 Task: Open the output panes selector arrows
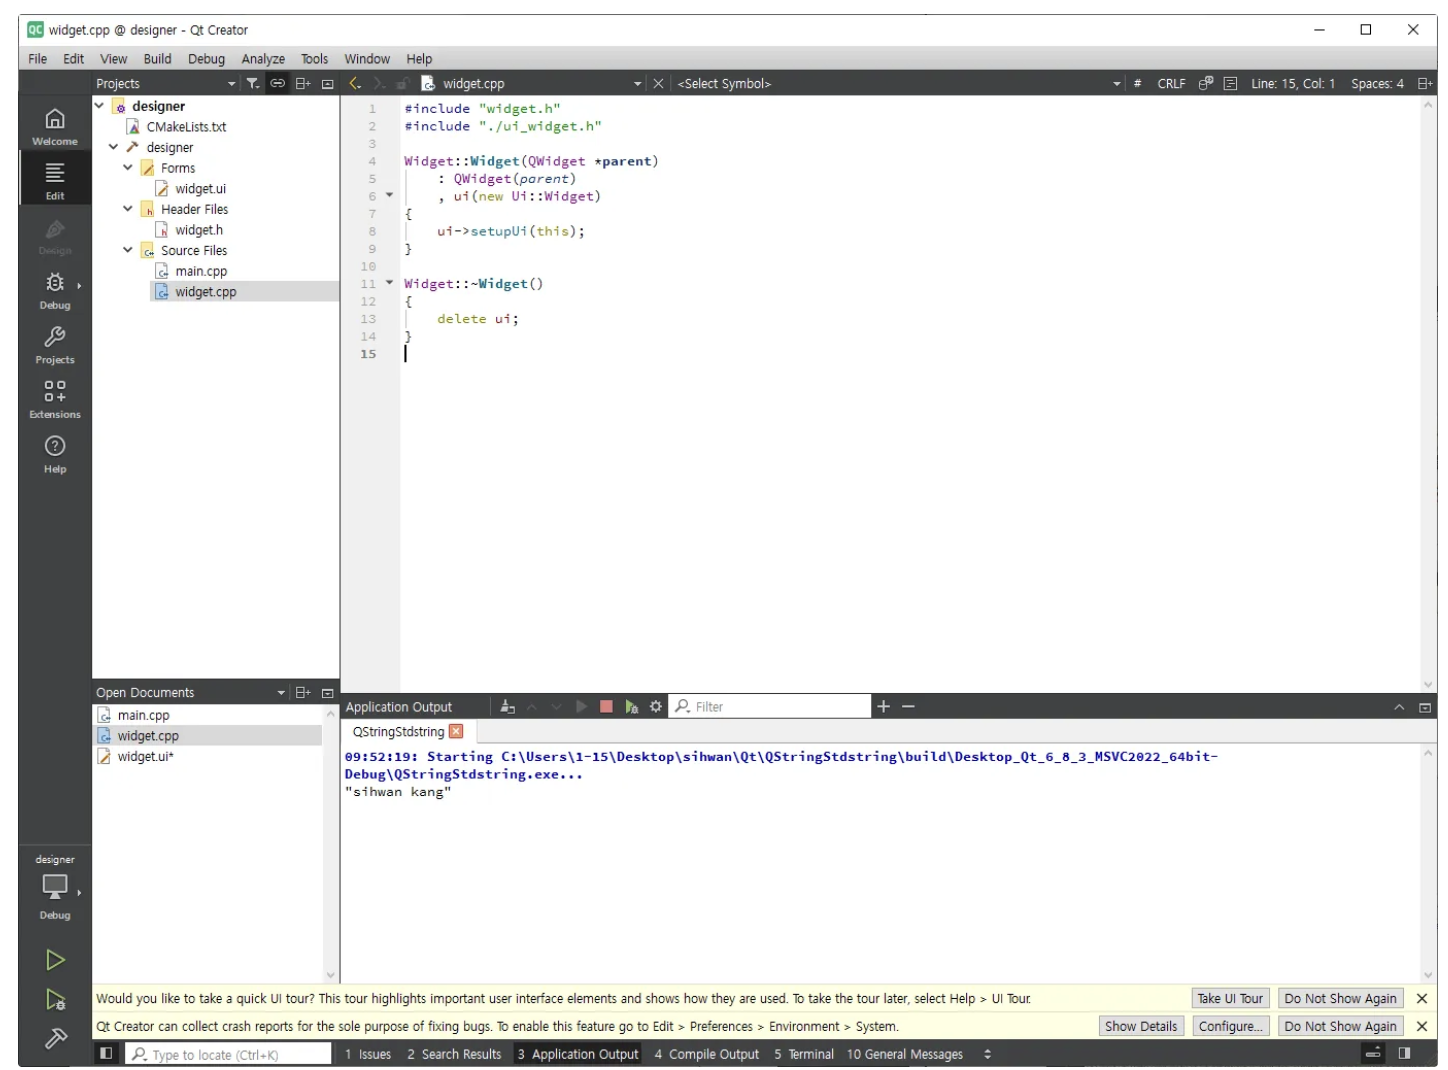click(988, 1054)
